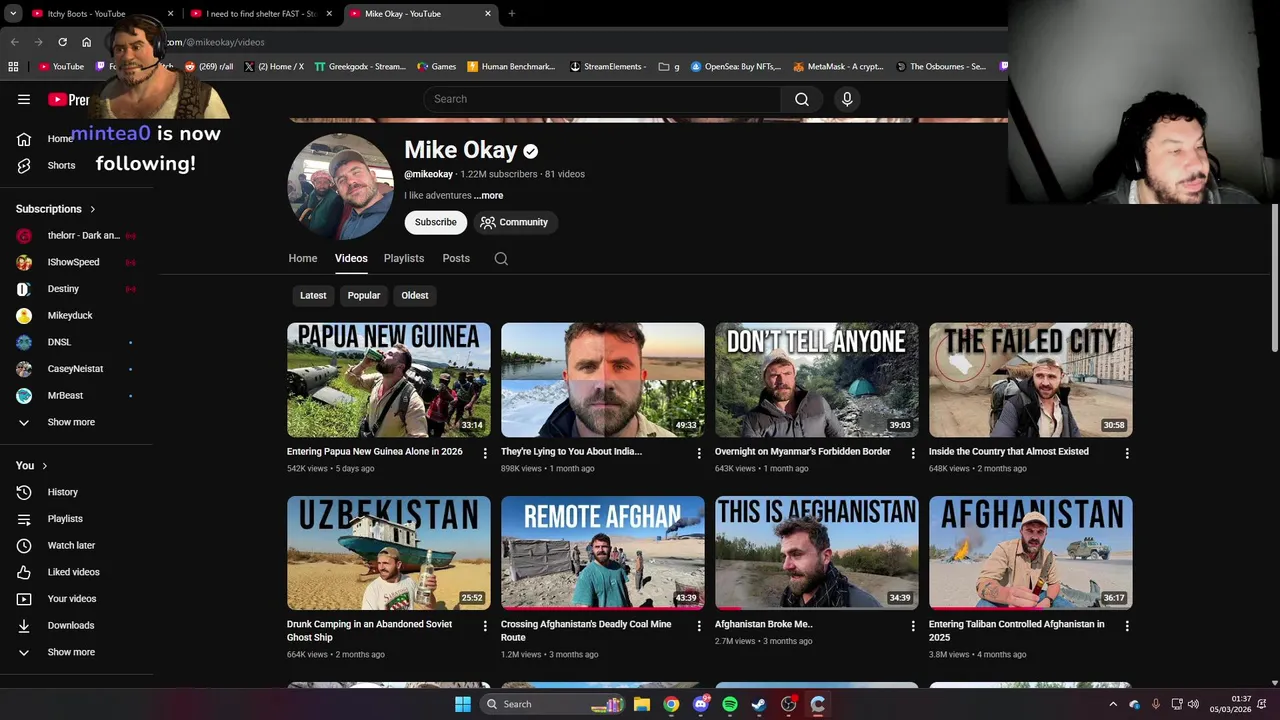1280x720 pixels.
Task: Switch to the Posts tab
Action: tap(456, 258)
